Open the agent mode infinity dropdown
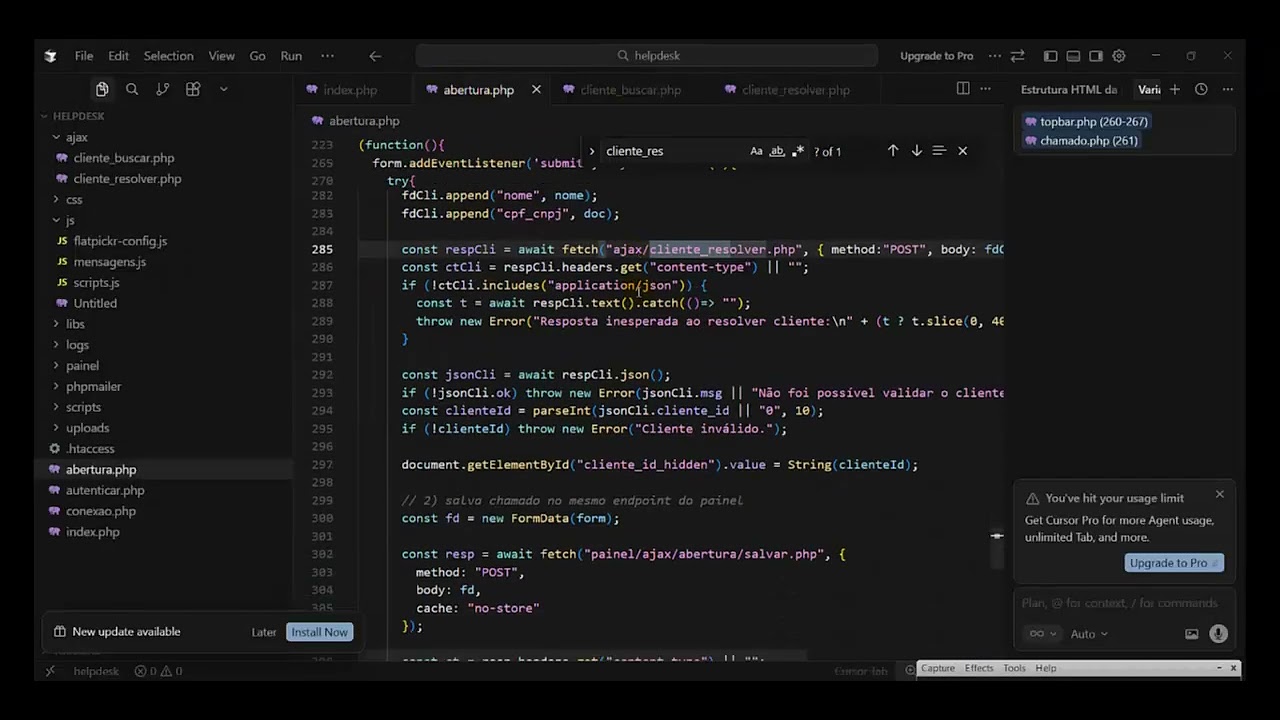Screen dimensions: 1280x720 point(1042,634)
